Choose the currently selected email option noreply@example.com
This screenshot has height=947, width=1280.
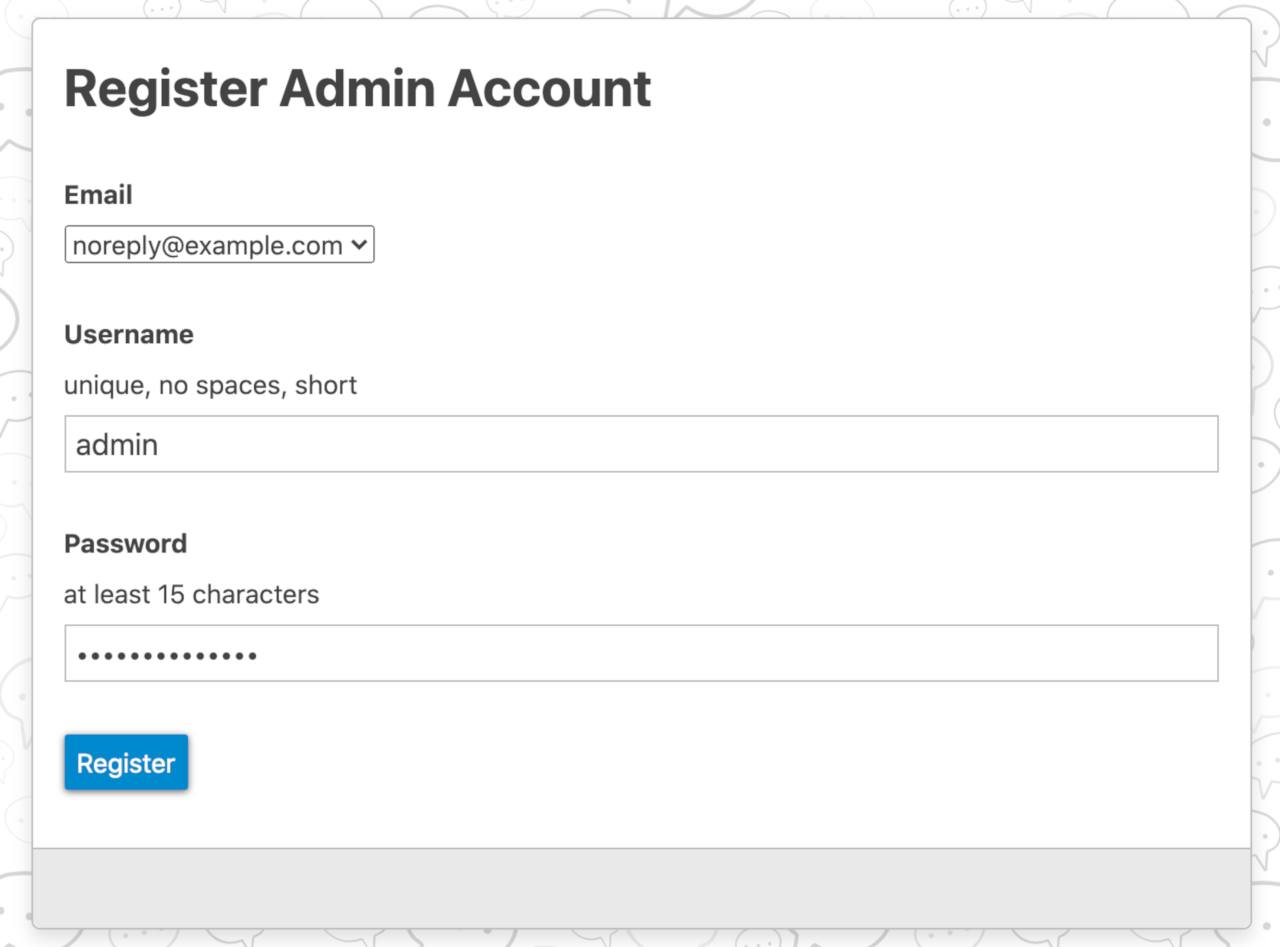coord(200,244)
